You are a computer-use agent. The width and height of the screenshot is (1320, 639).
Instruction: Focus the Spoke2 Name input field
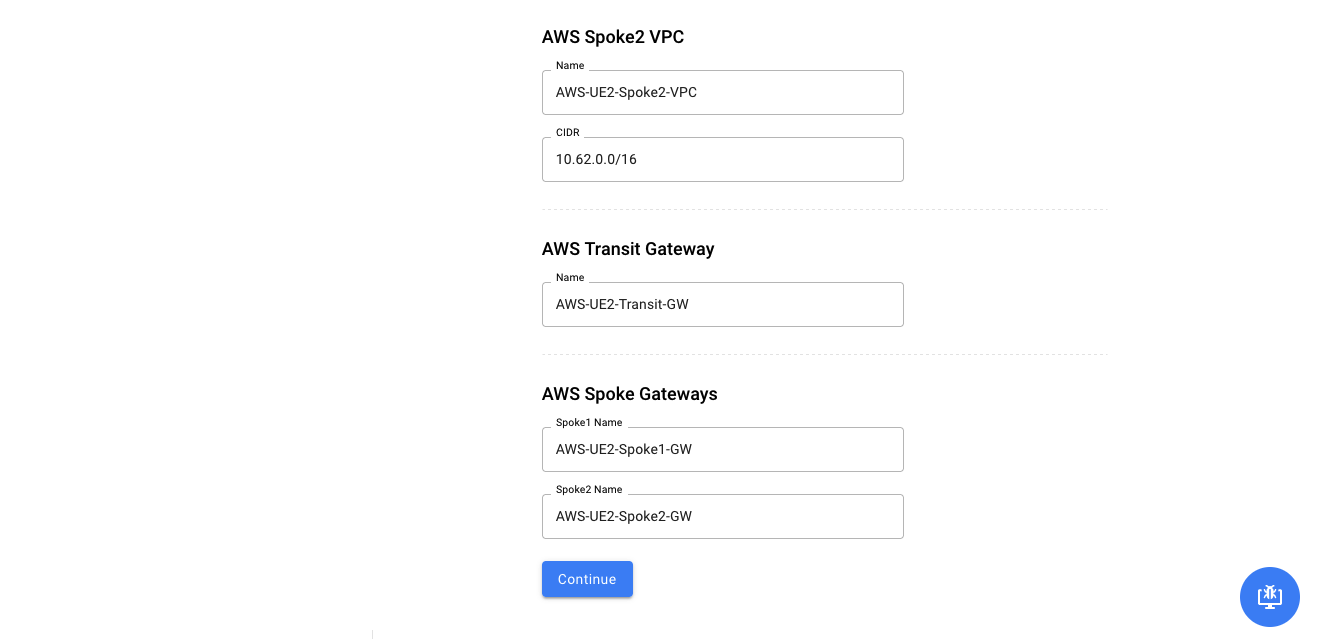[723, 516]
